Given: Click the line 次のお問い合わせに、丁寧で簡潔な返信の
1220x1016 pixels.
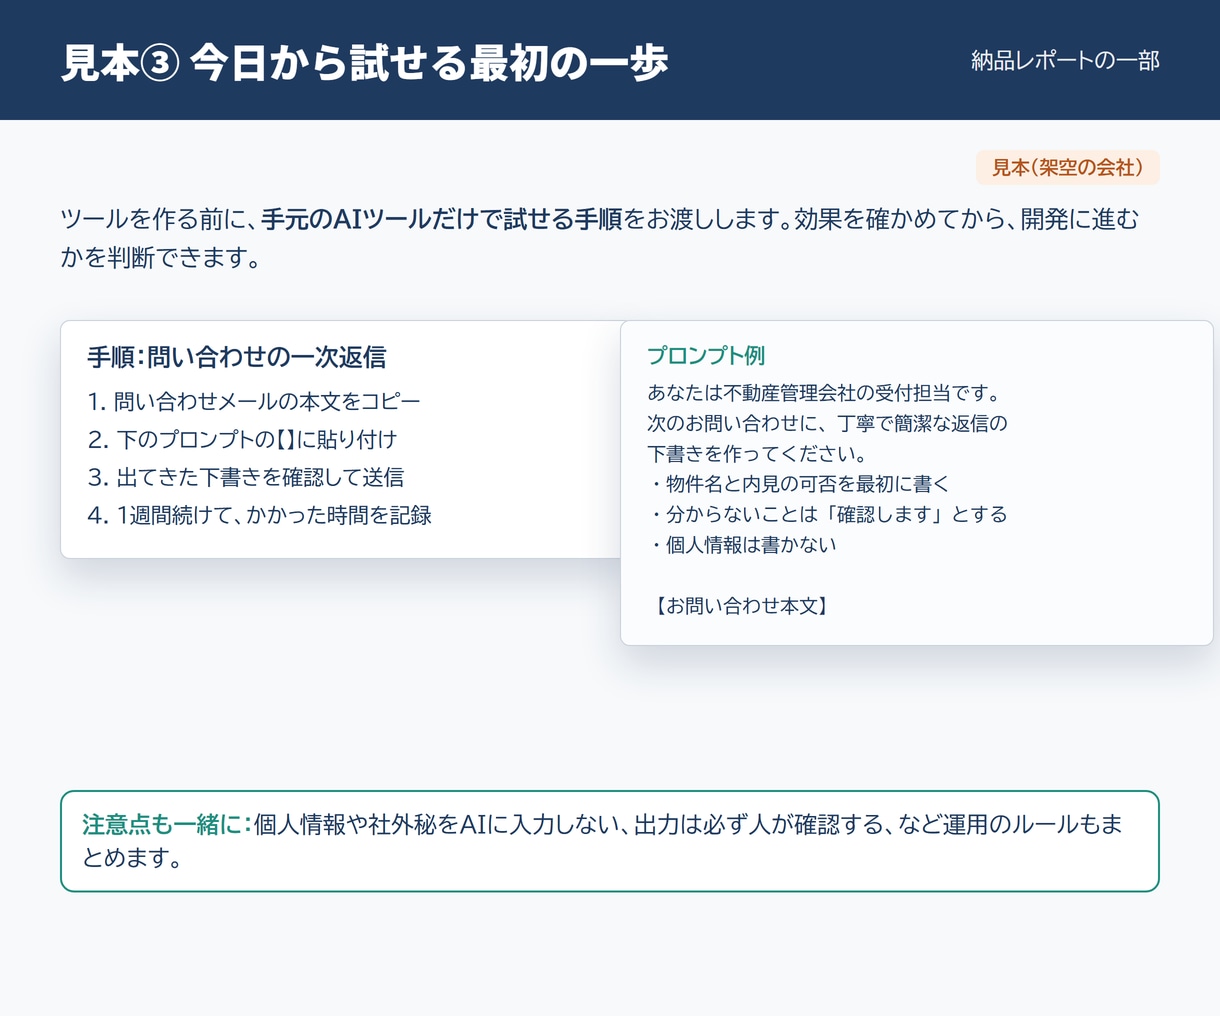Looking at the screenshot, I should click(827, 423).
